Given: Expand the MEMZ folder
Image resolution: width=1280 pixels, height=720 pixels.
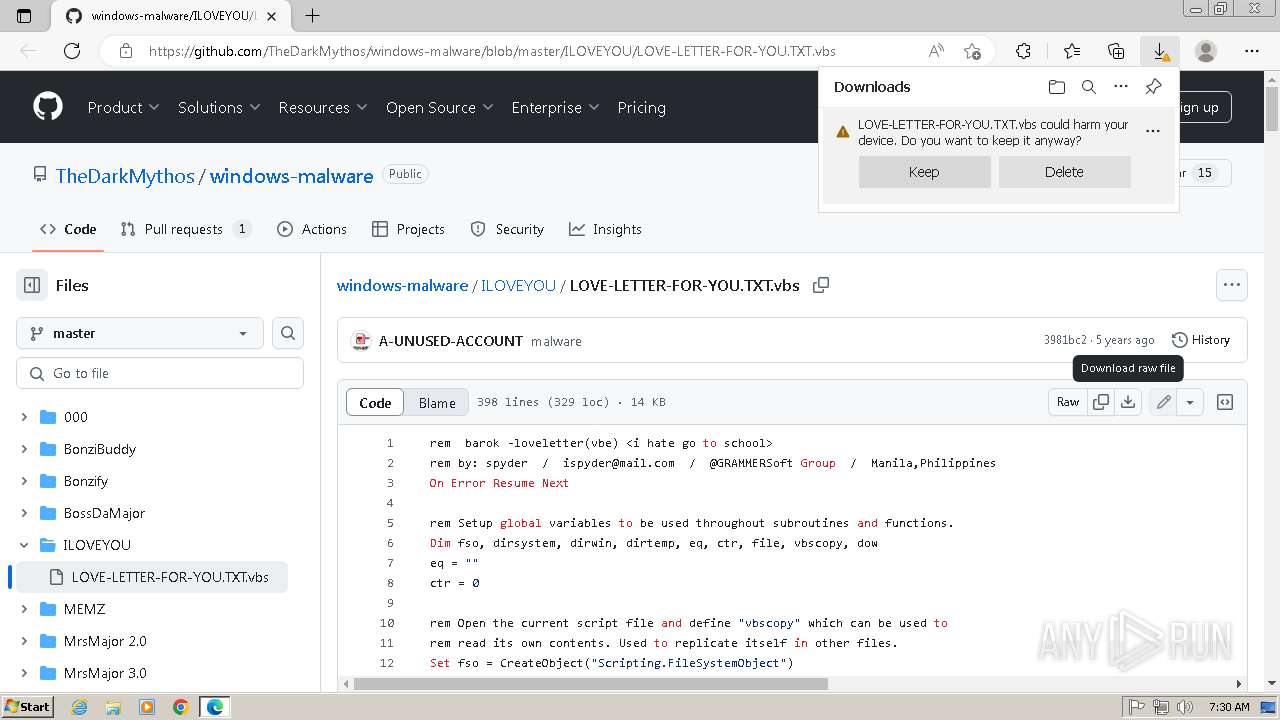Looking at the screenshot, I should 24,609.
